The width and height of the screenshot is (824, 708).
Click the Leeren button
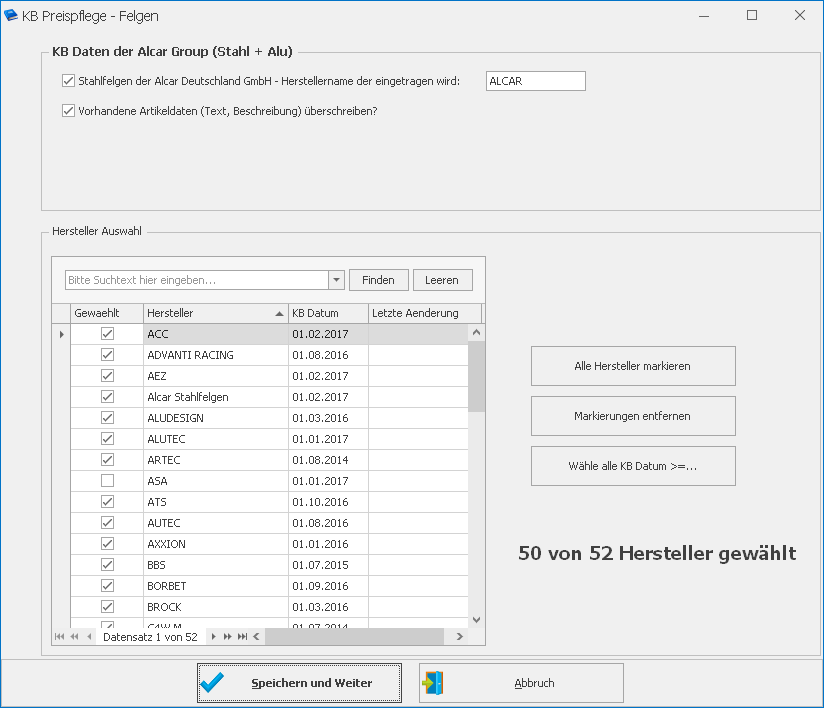coord(442,280)
